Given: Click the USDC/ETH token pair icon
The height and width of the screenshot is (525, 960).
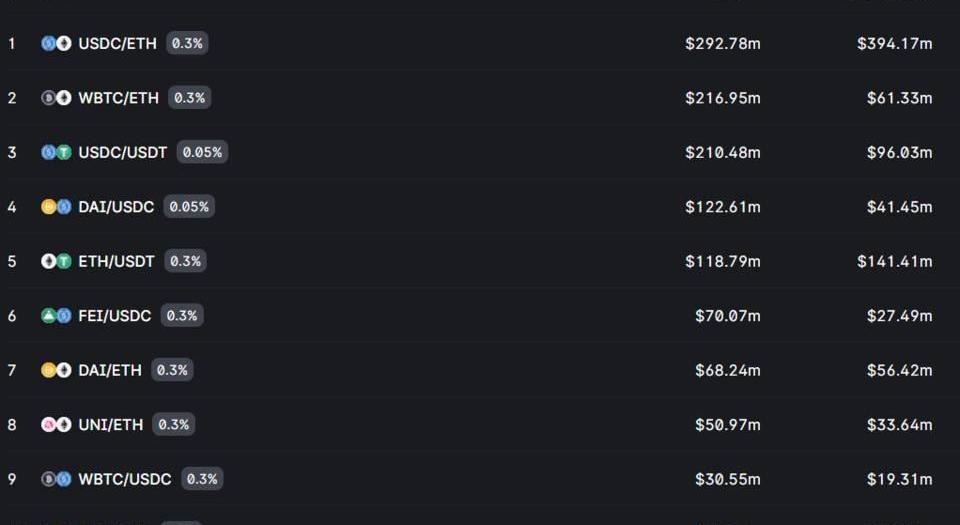Looking at the screenshot, I should coord(56,43).
